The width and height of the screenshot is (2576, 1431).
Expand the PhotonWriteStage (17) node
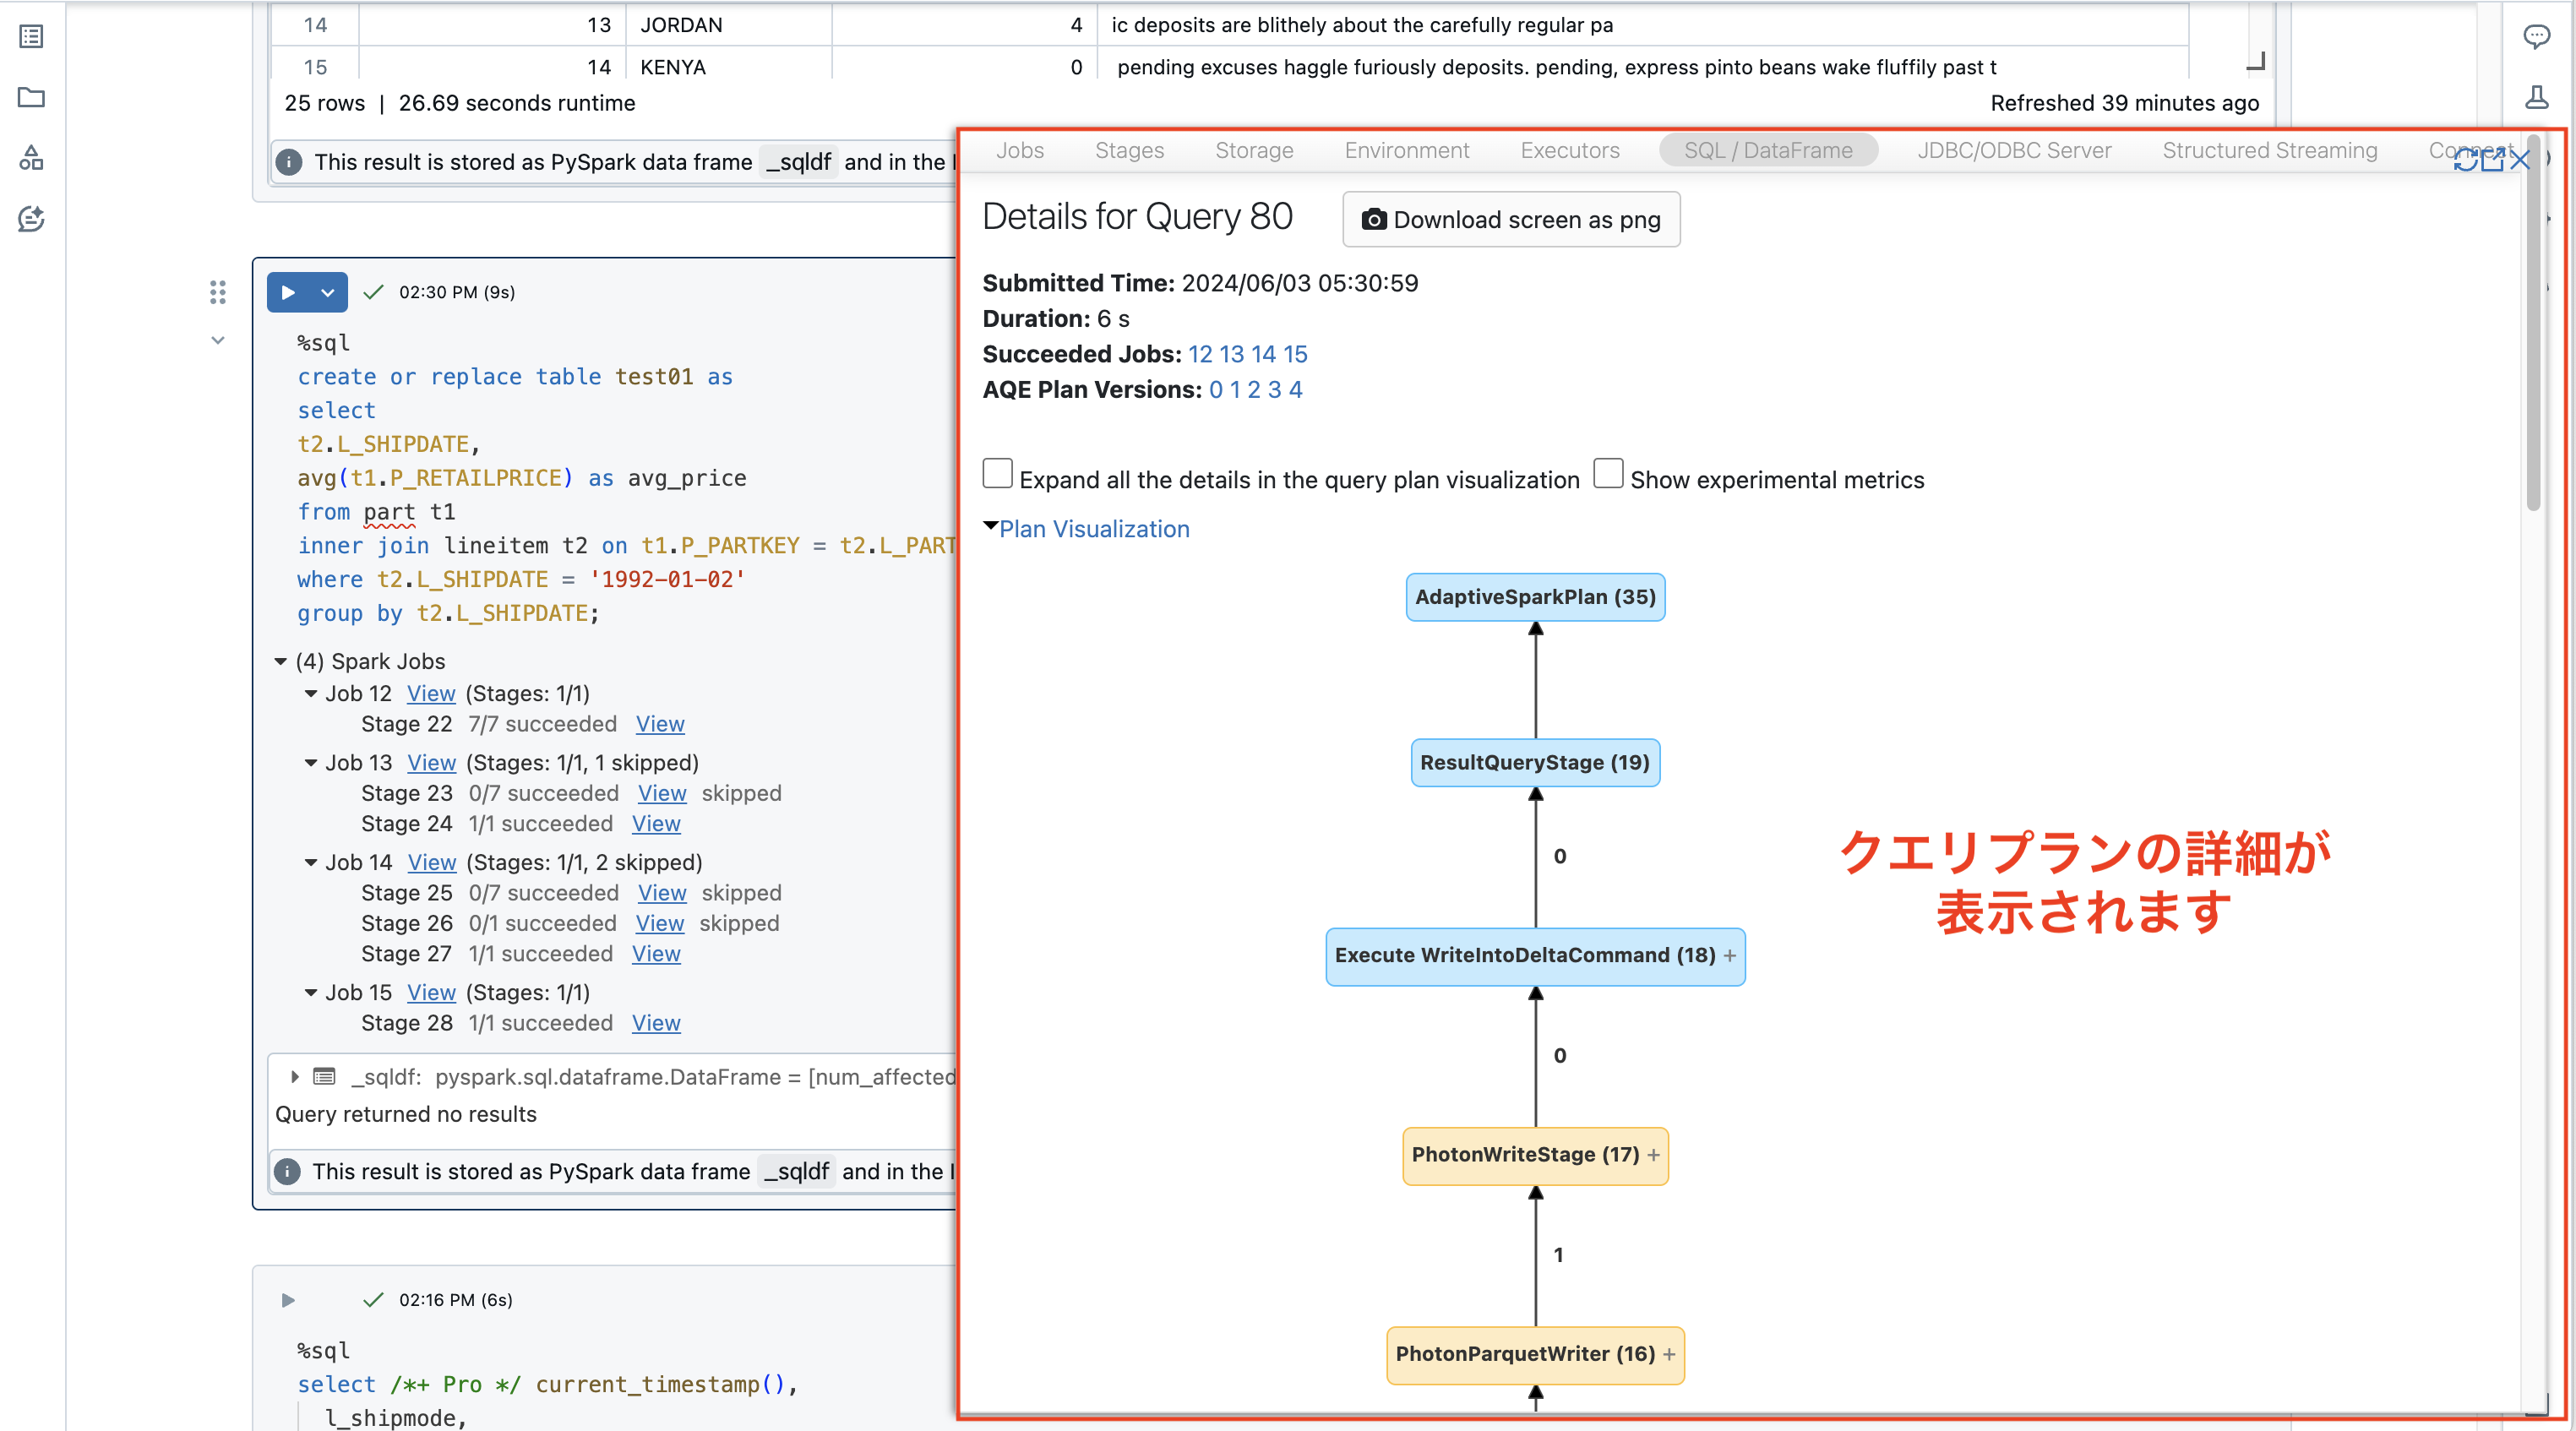pos(1654,1155)
